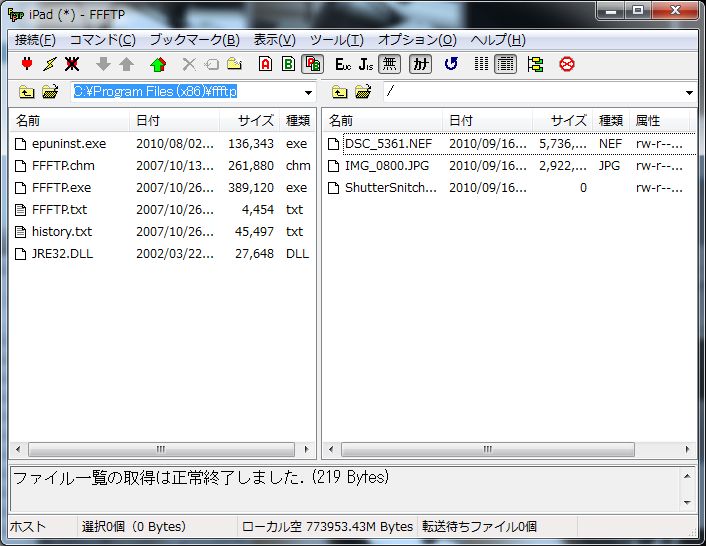Click status bar ローカル空 773953.43M Bytes
Viewport: 706px width, 546px height.
(x=327, y=527)
